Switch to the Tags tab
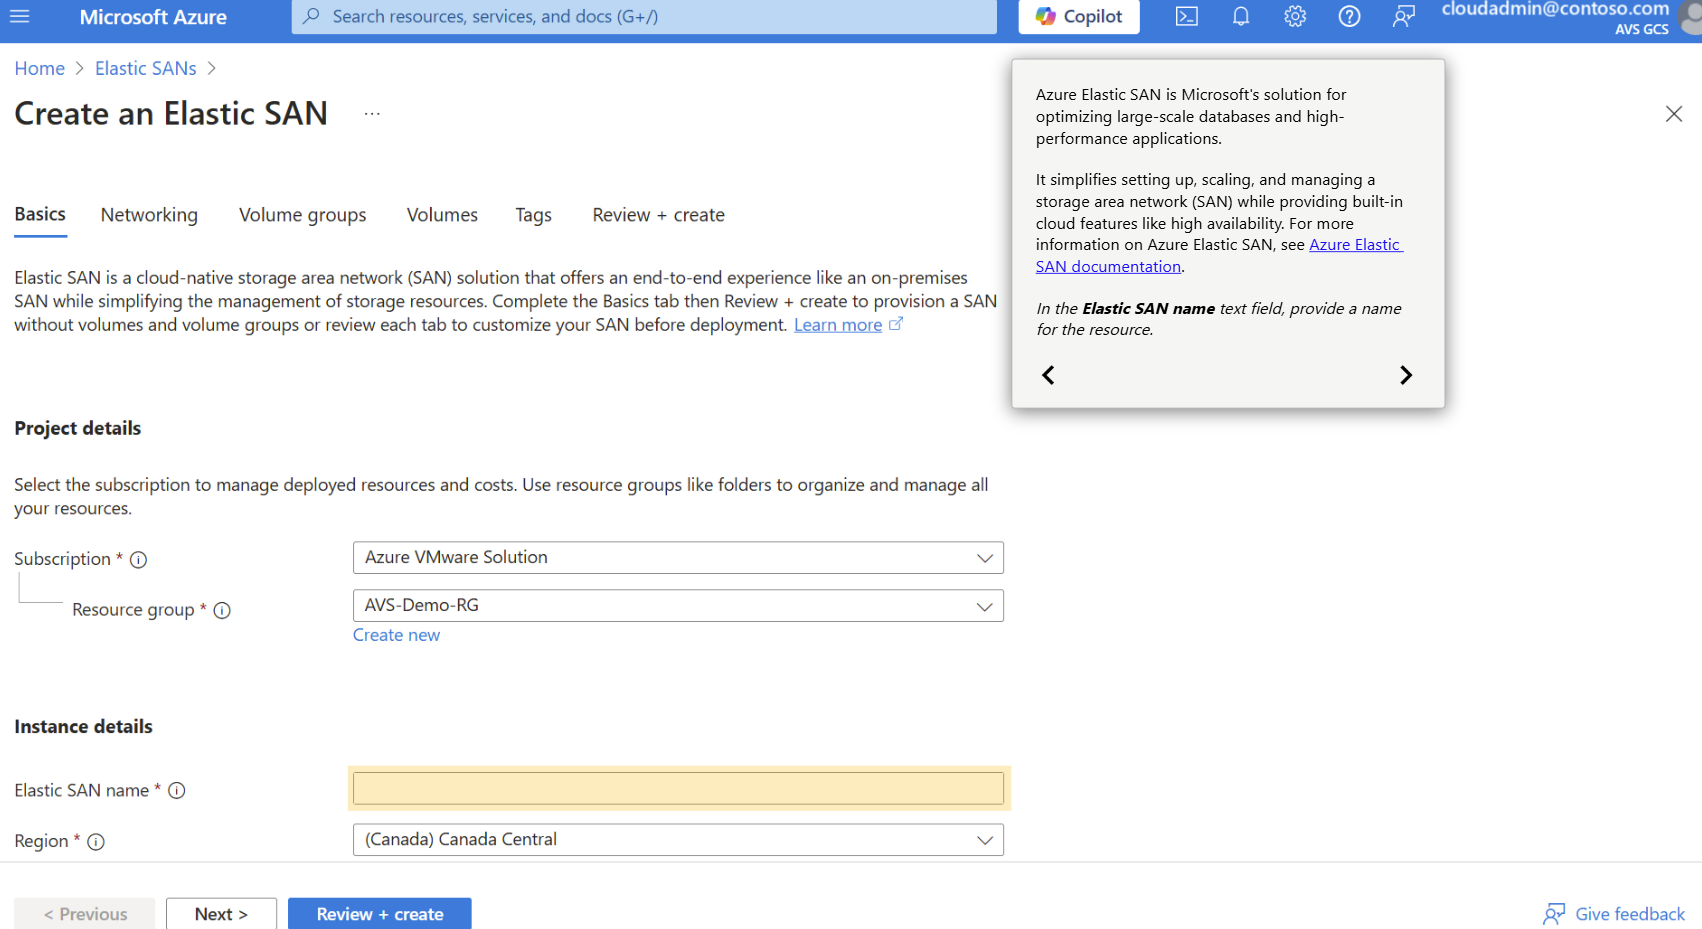This screenshot has width=1702, height=929. point(533,215)
